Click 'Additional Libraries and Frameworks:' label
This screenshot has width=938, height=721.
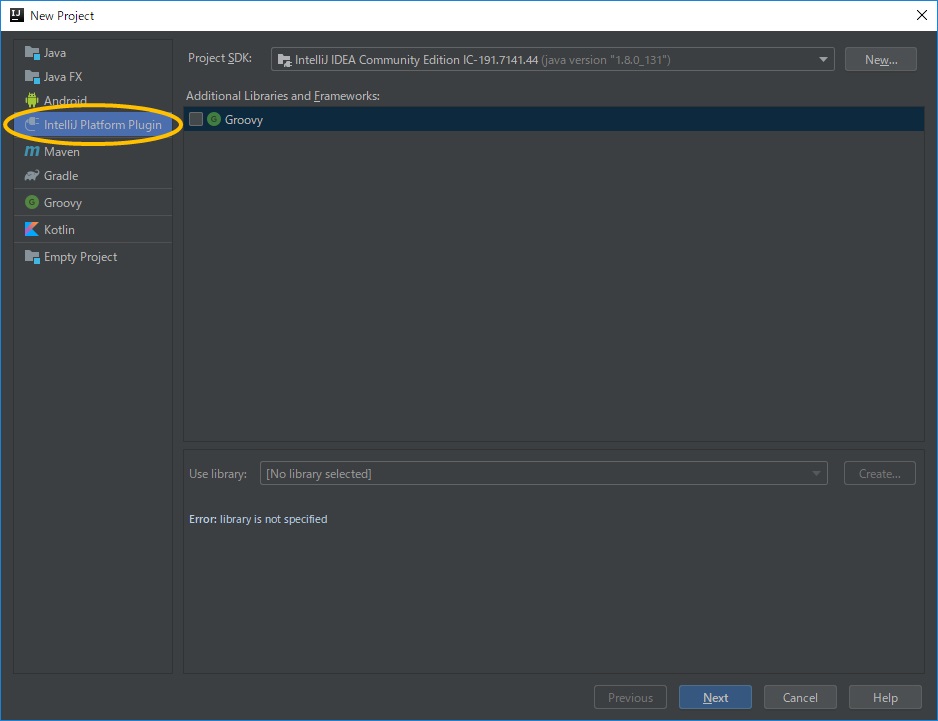click(x=283, y=96)
